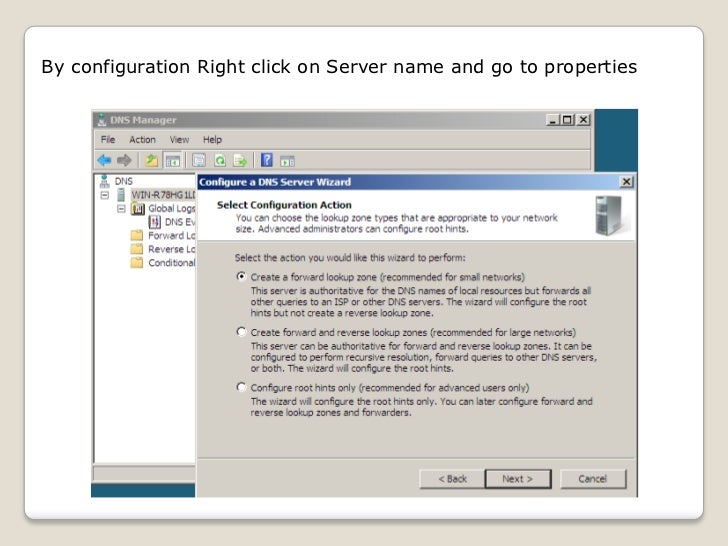The width and height of the screenshot is (728, 546).
Task: Toggle the Show/Hide Action Pane icon
Action: 287,162
